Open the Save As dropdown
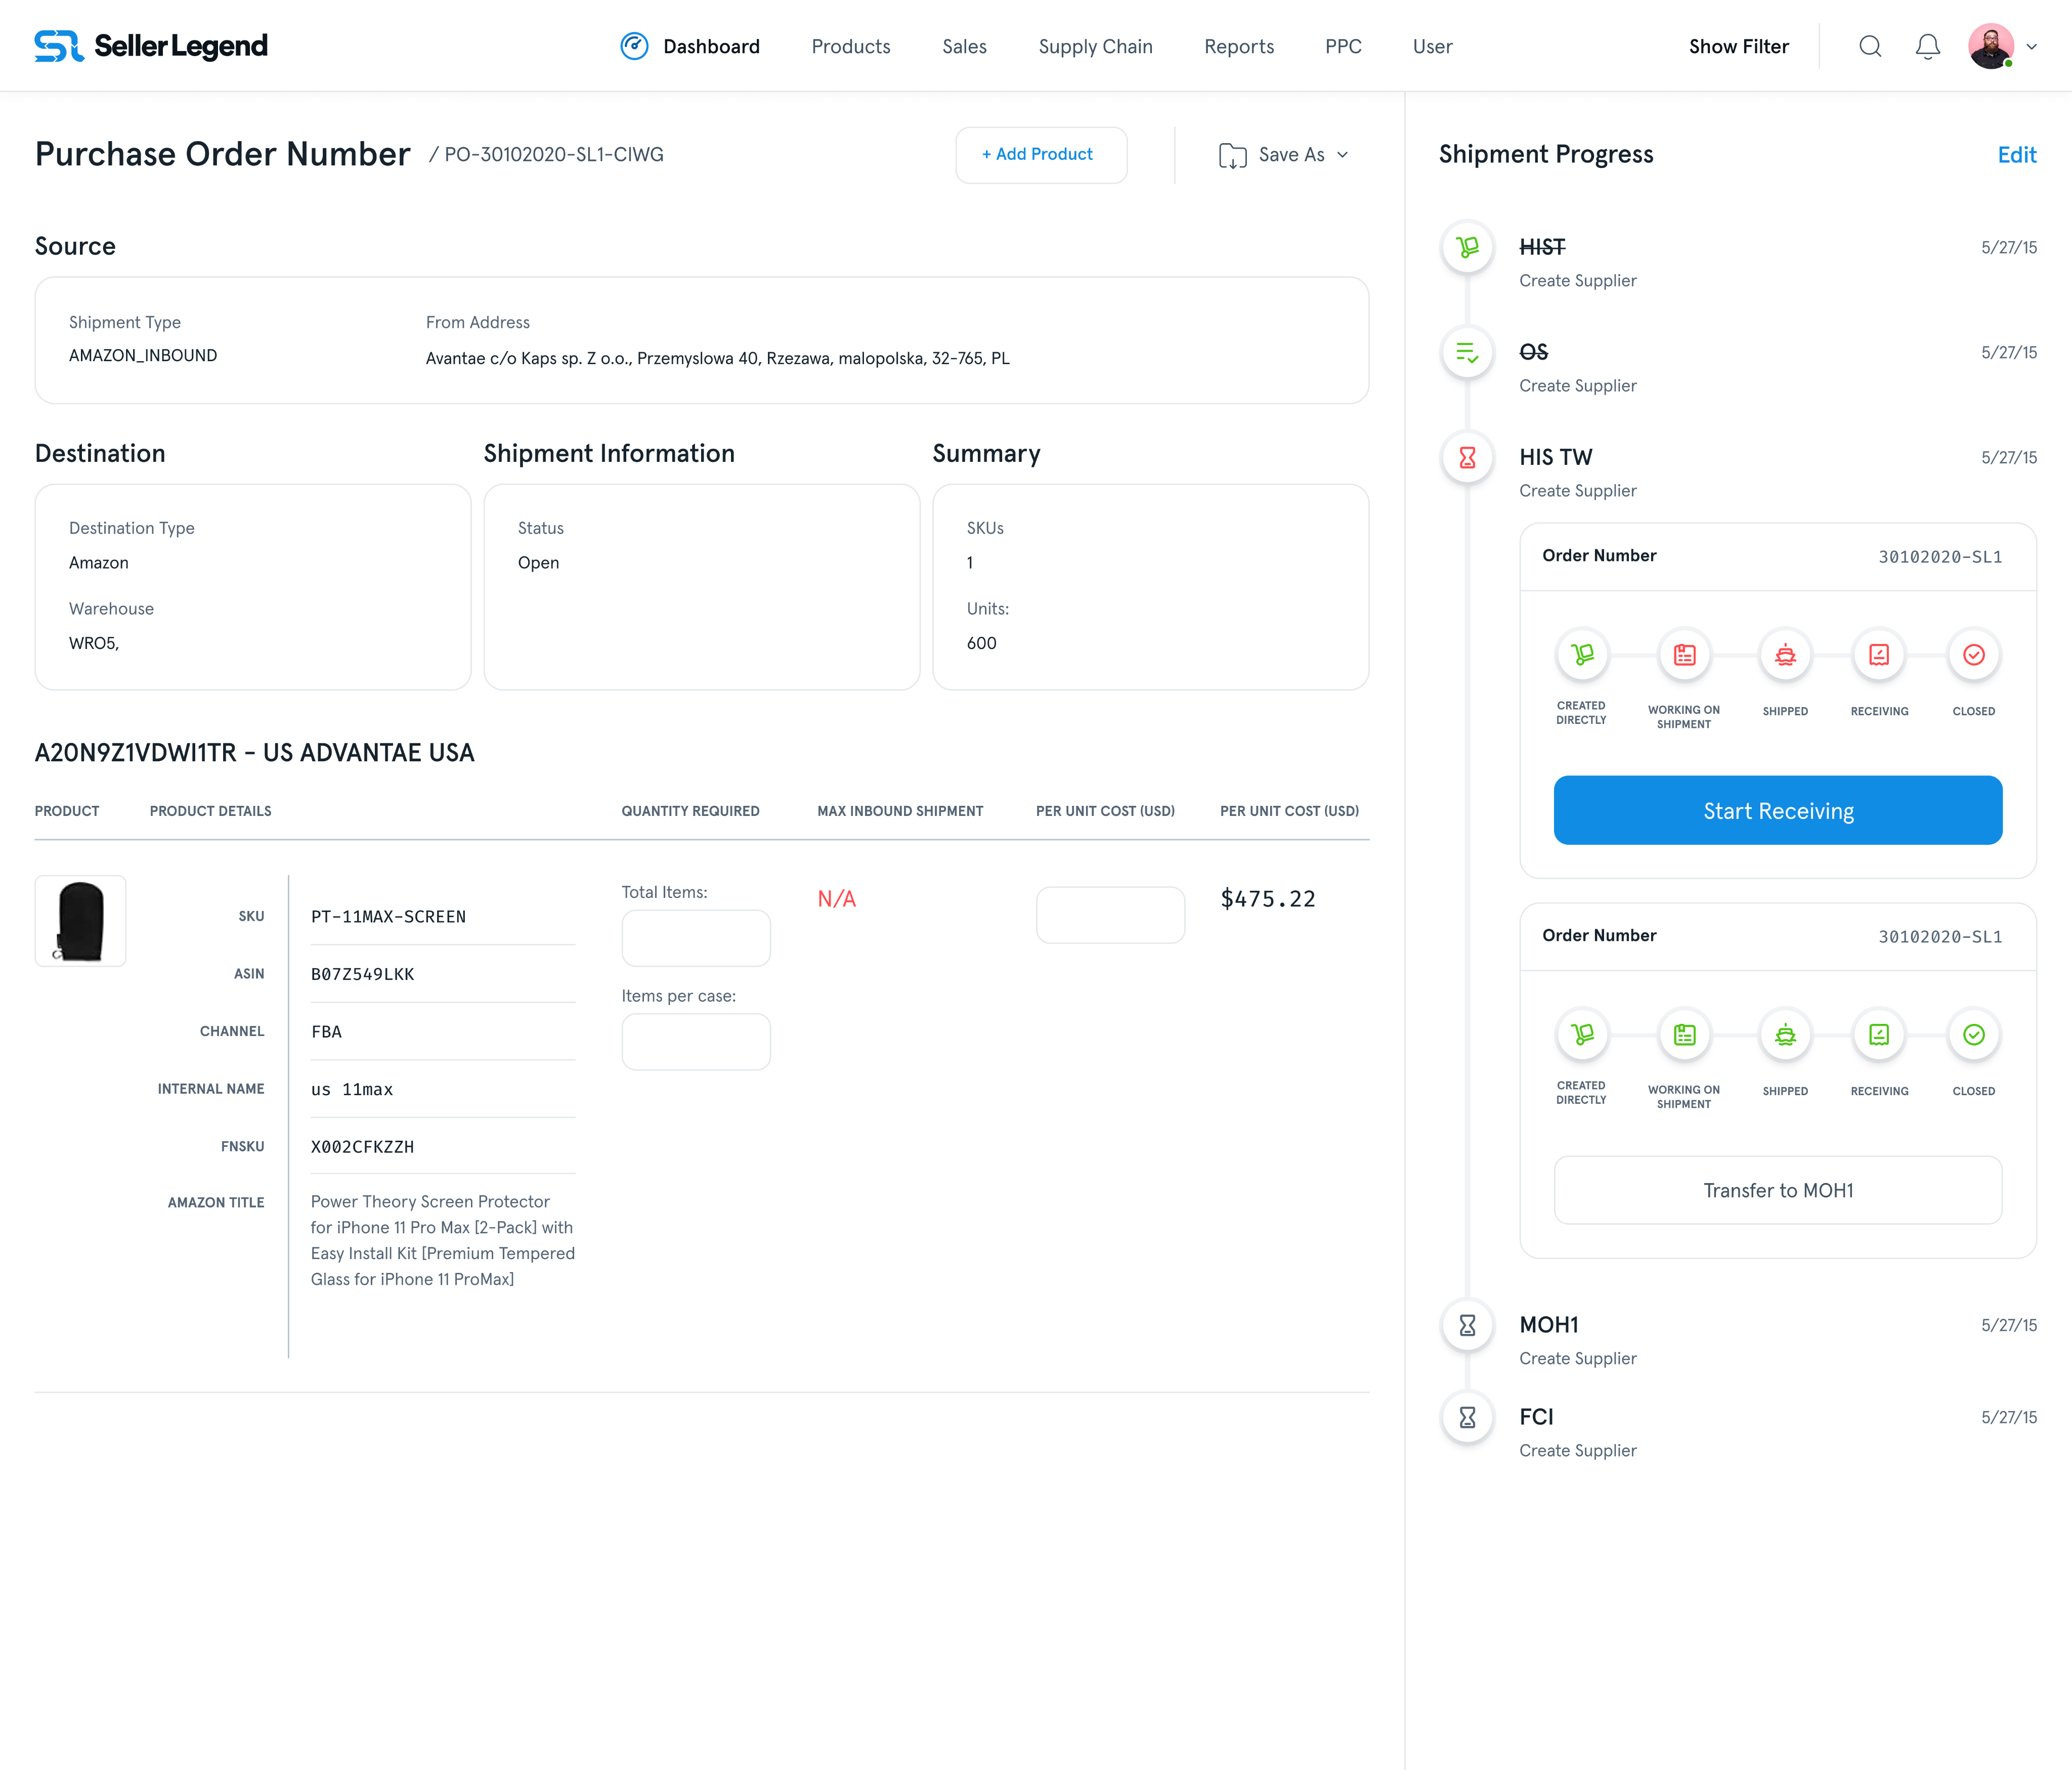2072x1770 pixels. pos(1285,155)
